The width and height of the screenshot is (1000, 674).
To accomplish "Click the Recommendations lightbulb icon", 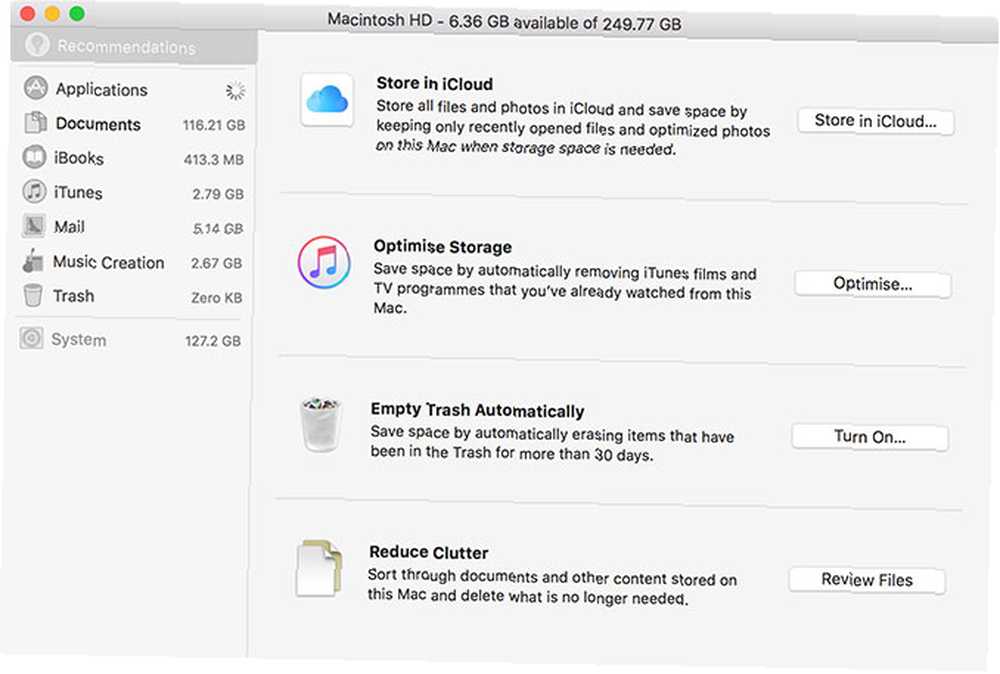I will click(37, 45).
